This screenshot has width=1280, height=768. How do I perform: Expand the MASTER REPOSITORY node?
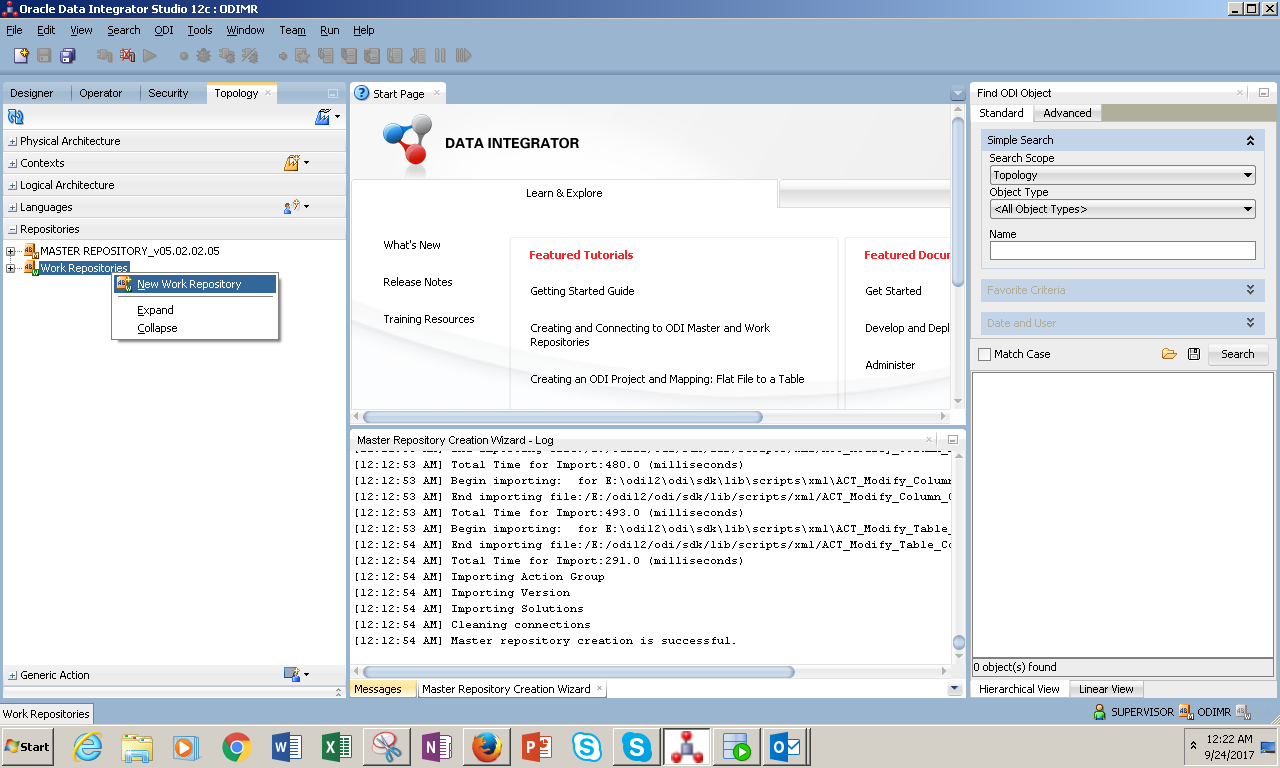click(10, 251)
